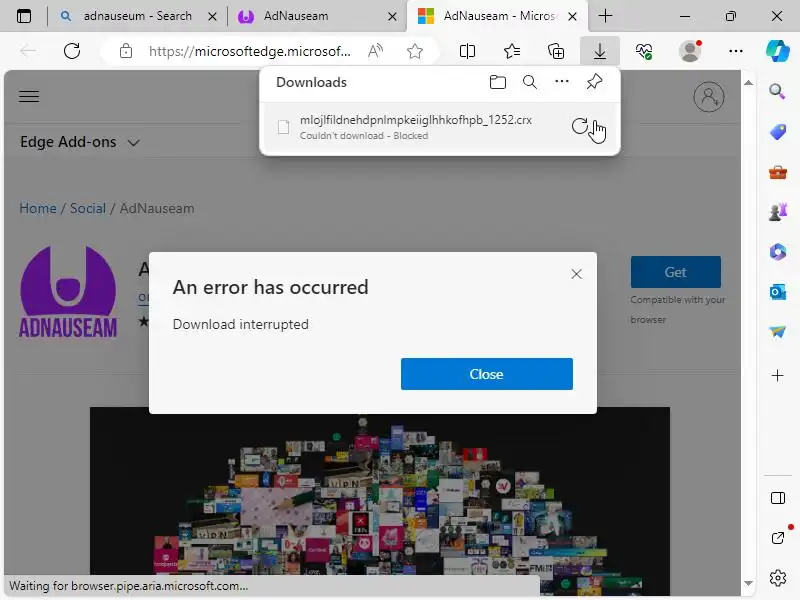Click the crx file name in Downloads
800x600 pixels.
coord(415,120)
